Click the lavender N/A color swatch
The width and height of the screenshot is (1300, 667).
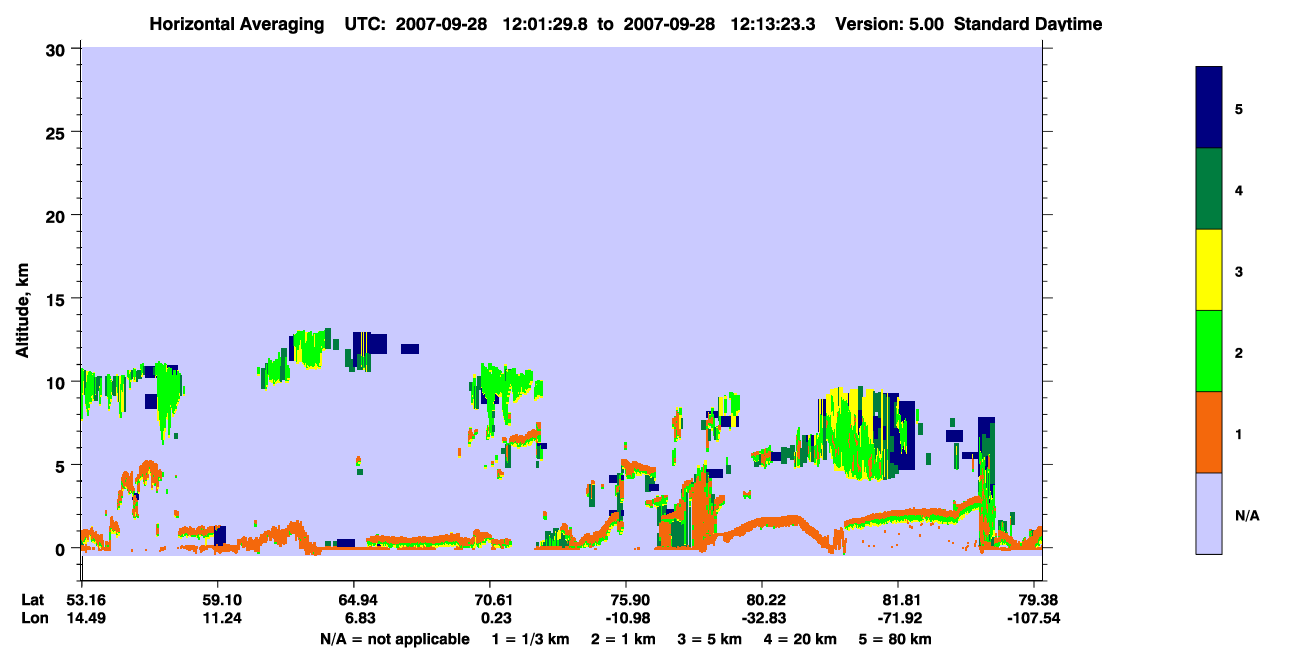pos(1209,513)
